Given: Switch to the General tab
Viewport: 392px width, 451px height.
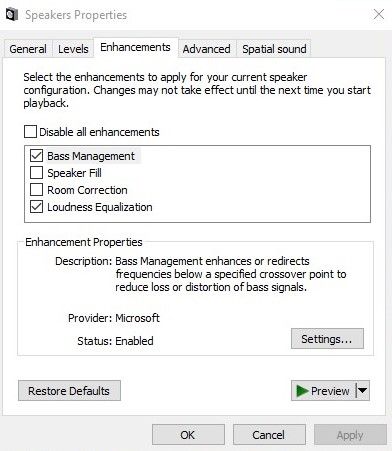Looking at the screenshot, I should click(28, 49).
